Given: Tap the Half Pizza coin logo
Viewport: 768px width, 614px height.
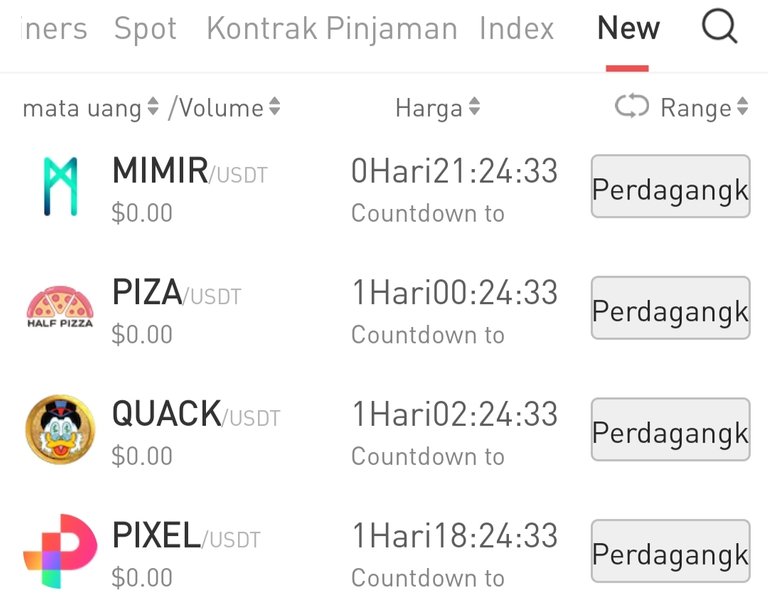Looking at the screenshot, I should pos(60,307).
